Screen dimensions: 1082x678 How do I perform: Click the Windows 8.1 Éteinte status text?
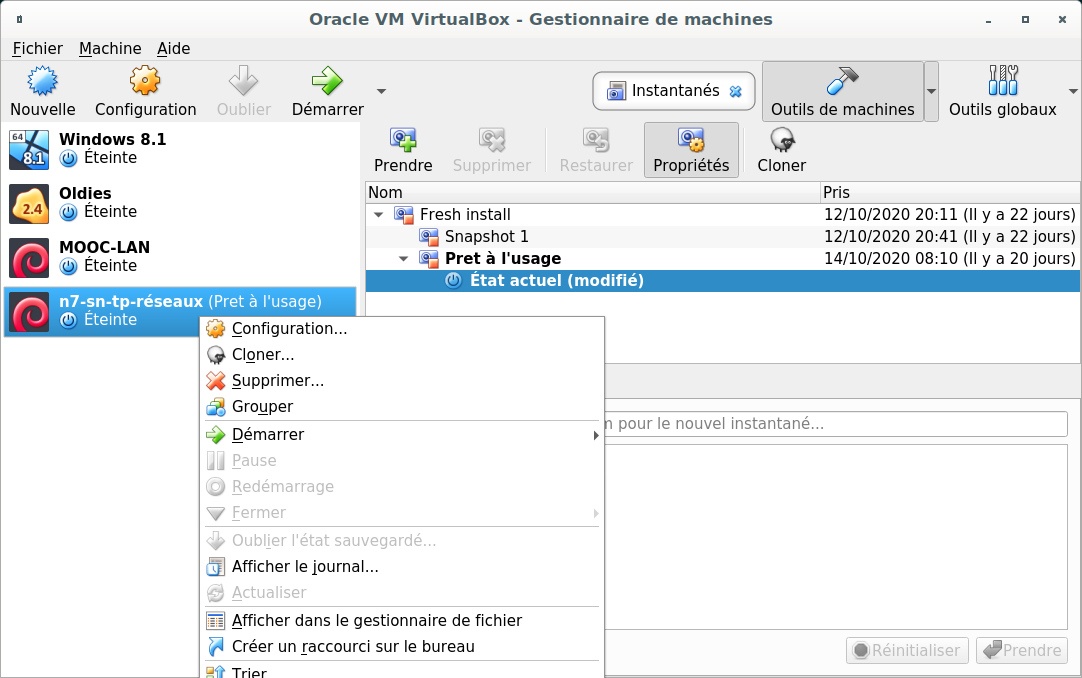[110, 158]
